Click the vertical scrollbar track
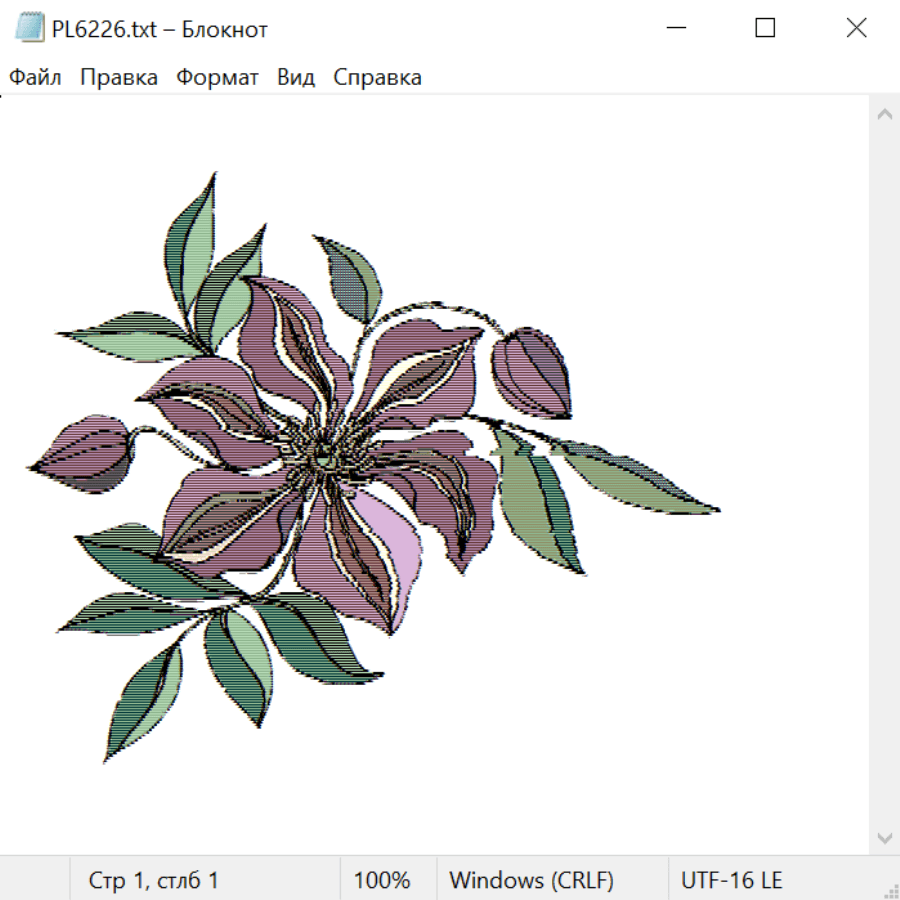Screen dimensions: 900x900 click(885, 476)
